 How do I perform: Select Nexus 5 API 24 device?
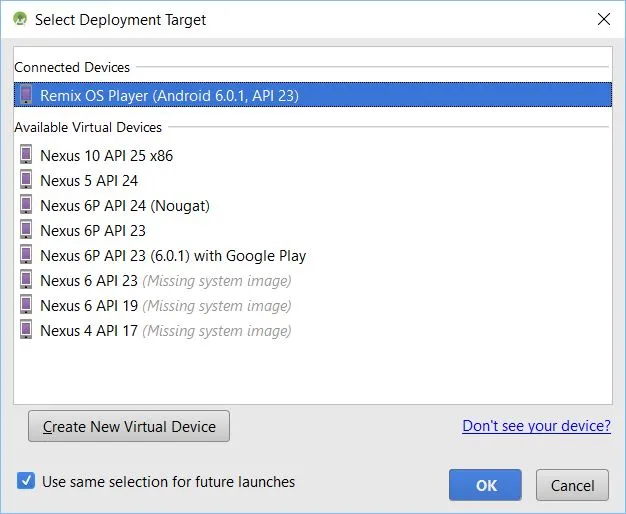point(89,181)
